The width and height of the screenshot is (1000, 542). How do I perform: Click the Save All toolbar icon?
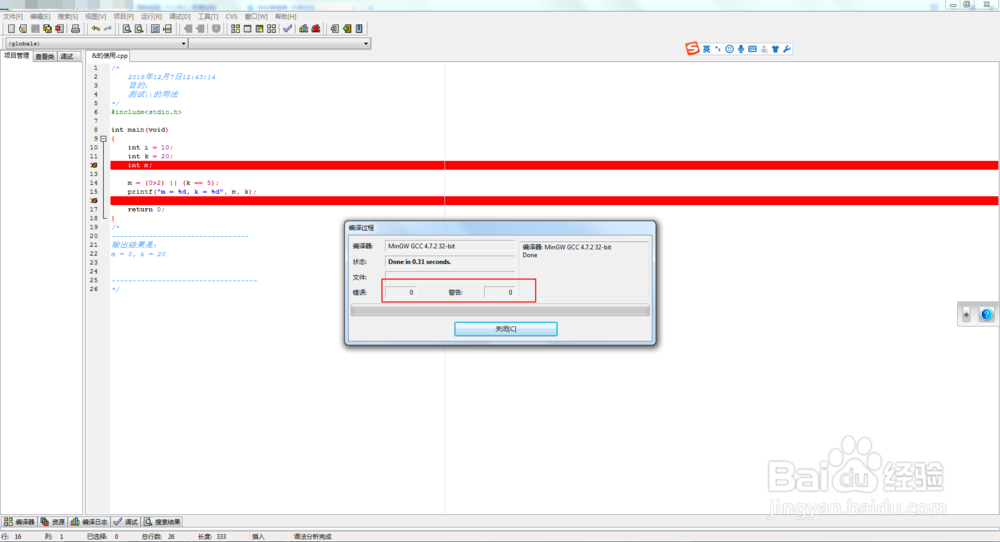coord(47,29)
